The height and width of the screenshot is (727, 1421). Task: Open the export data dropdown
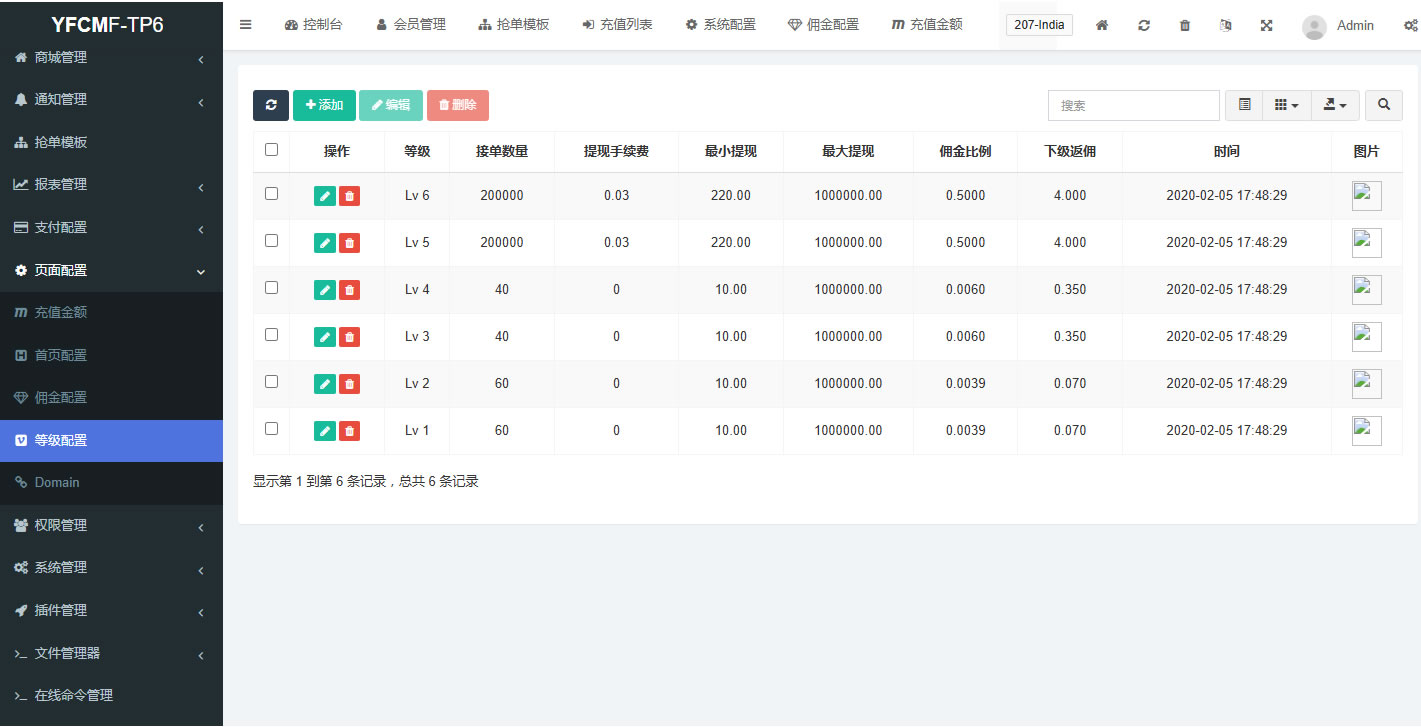pos(1335,105)
